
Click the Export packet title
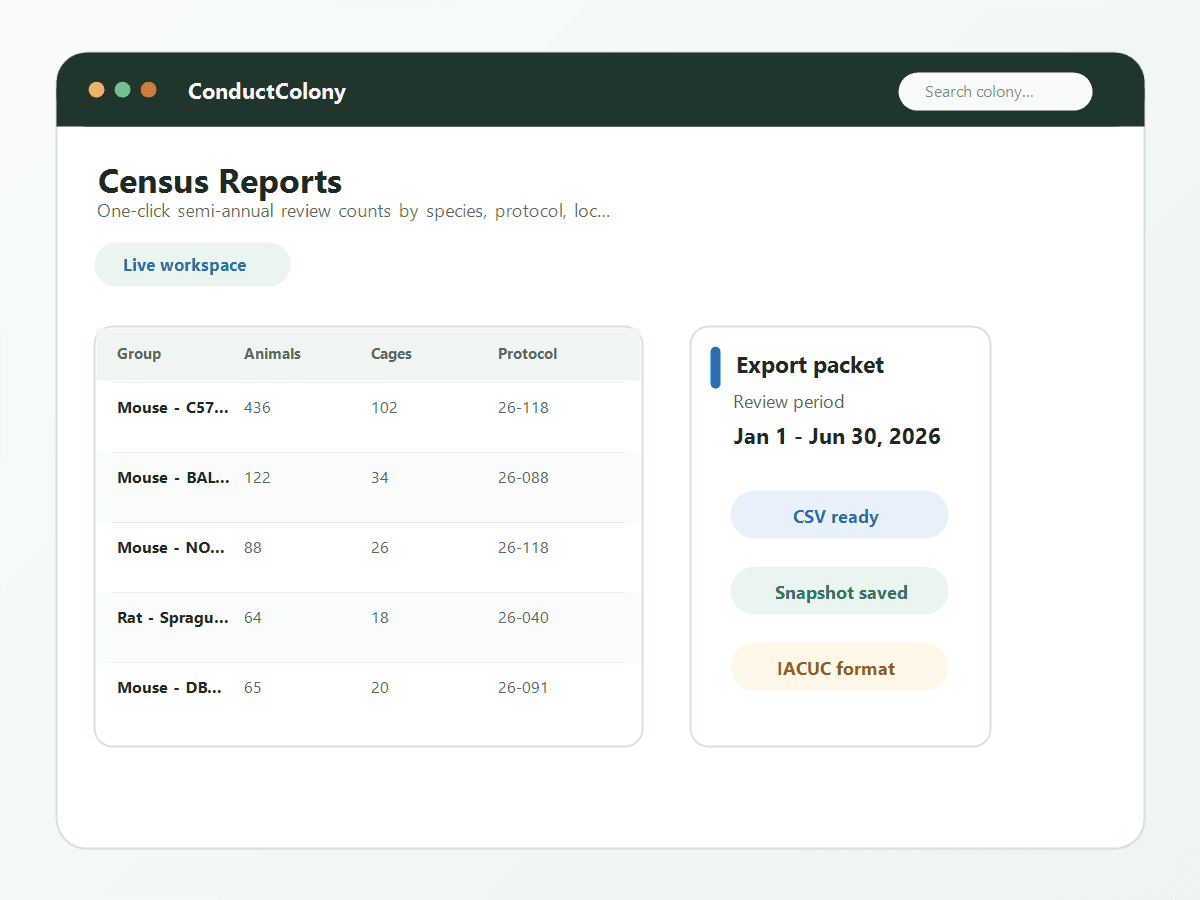810,366
